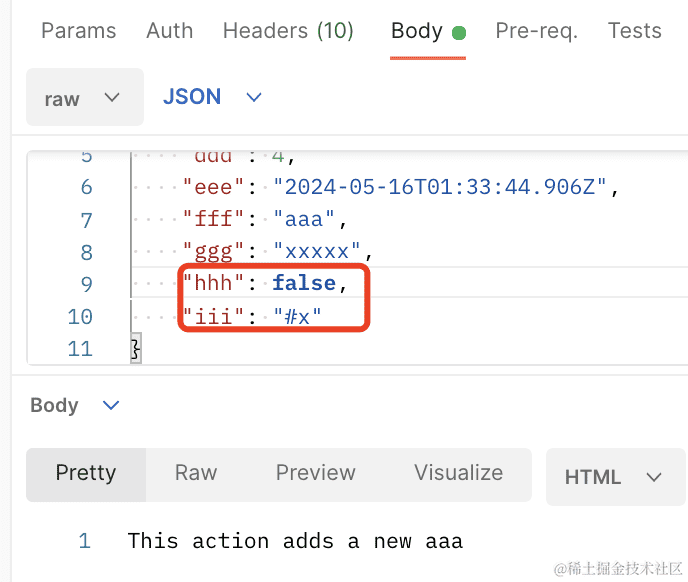Click the response text on line 1
Screen dimensions: 688x582
click(295, 541)
